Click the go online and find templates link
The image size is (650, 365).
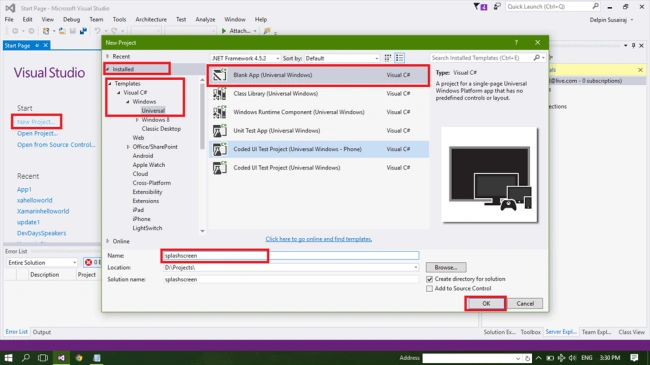[318, 239]
